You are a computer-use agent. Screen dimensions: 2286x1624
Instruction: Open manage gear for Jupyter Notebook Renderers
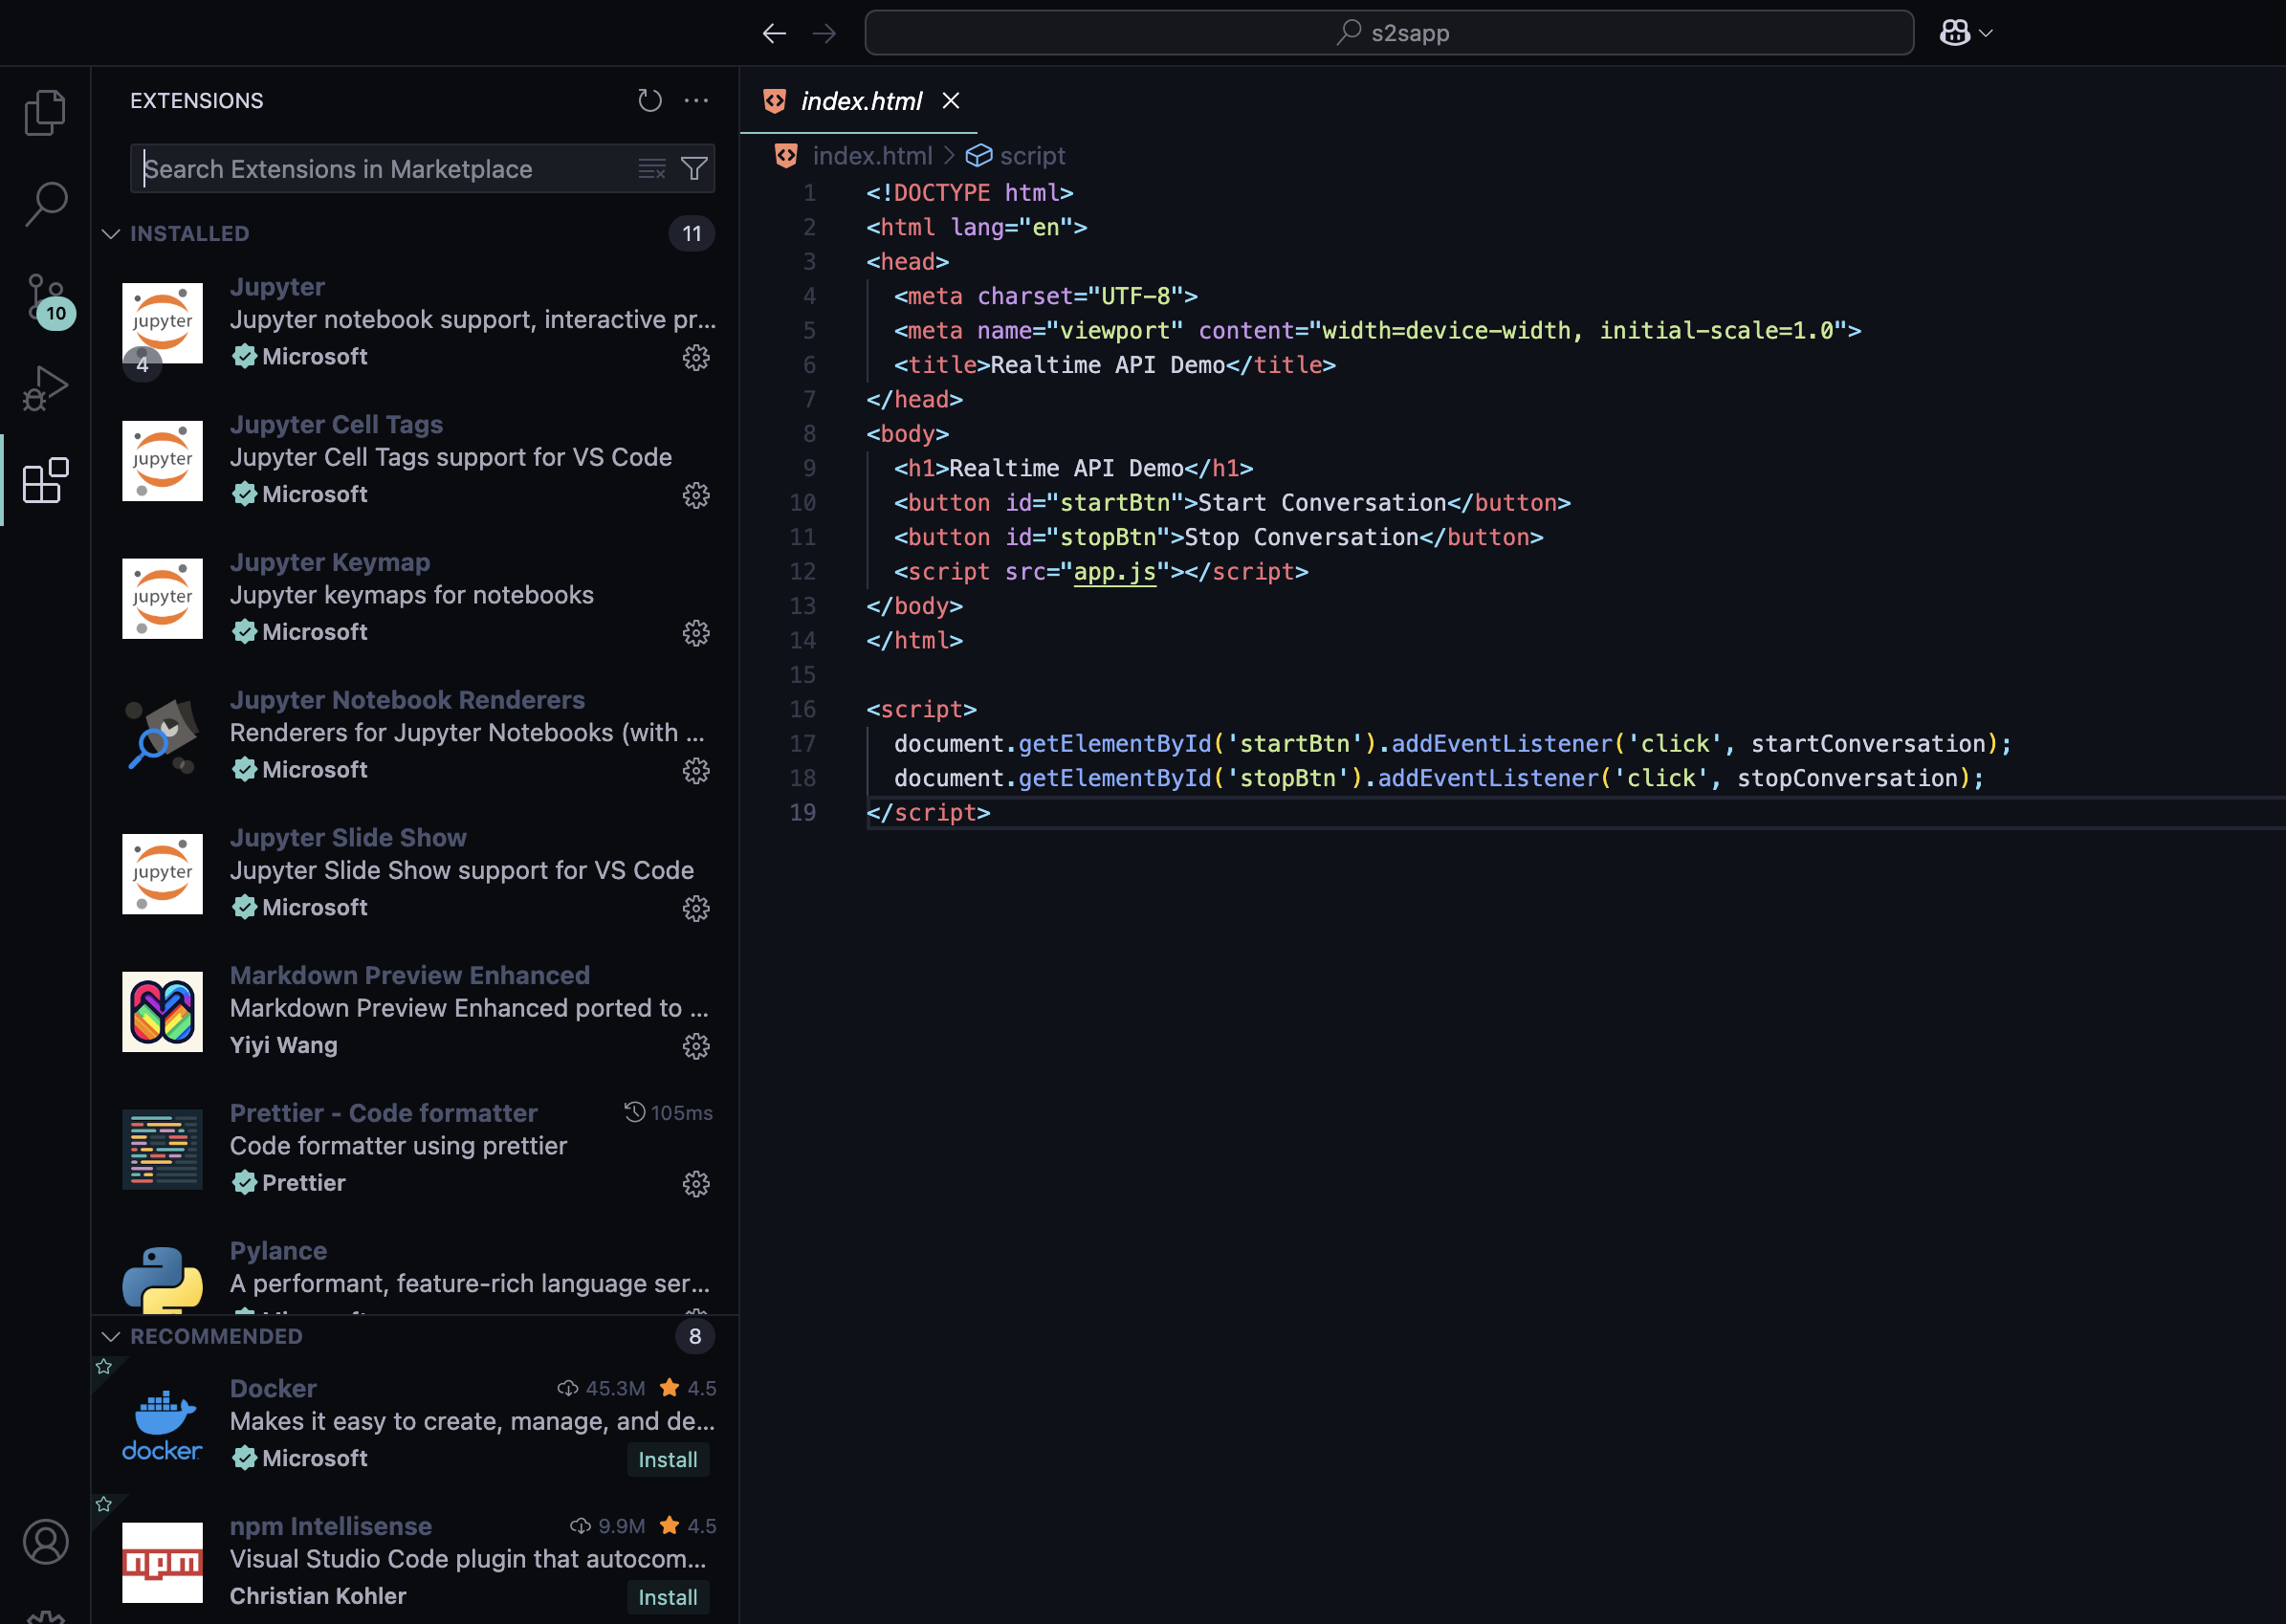[x=696, y=771]
